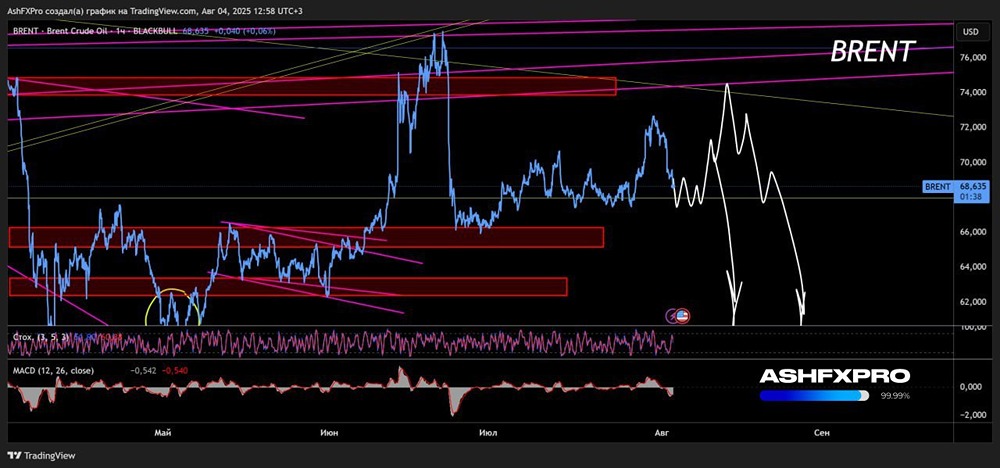
Task: Click the 76,000 price scale label
Action: click(x=971, y=57)
